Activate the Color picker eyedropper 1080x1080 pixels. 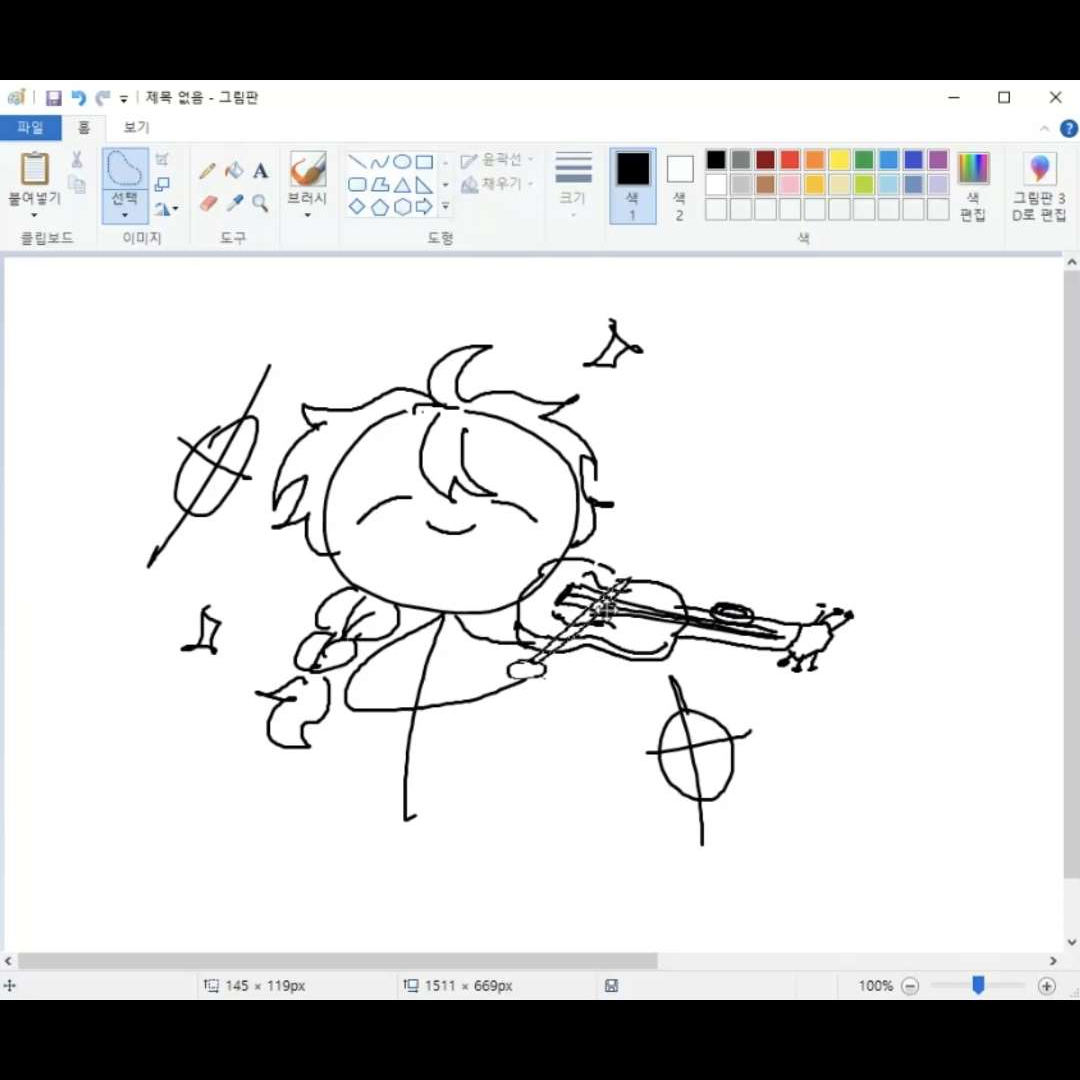pos(234,203)
